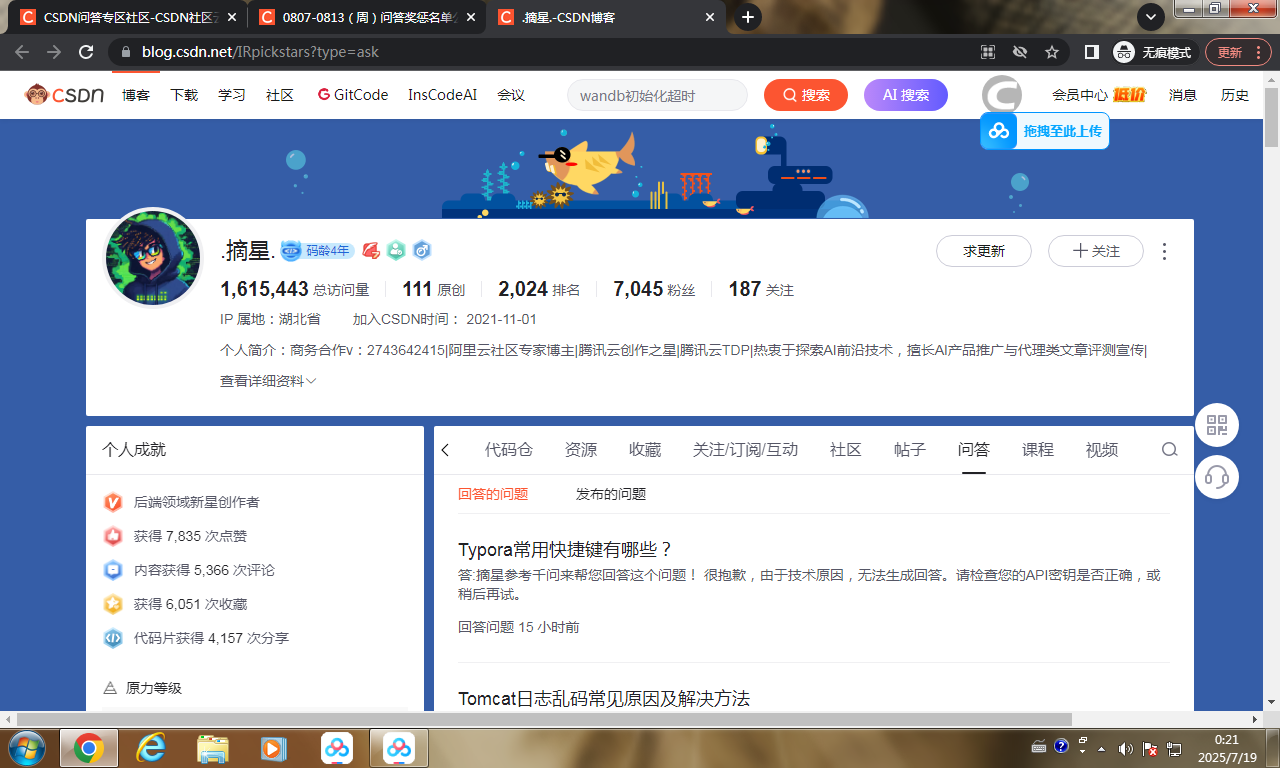Click the 求更新 button

point(984,251)
